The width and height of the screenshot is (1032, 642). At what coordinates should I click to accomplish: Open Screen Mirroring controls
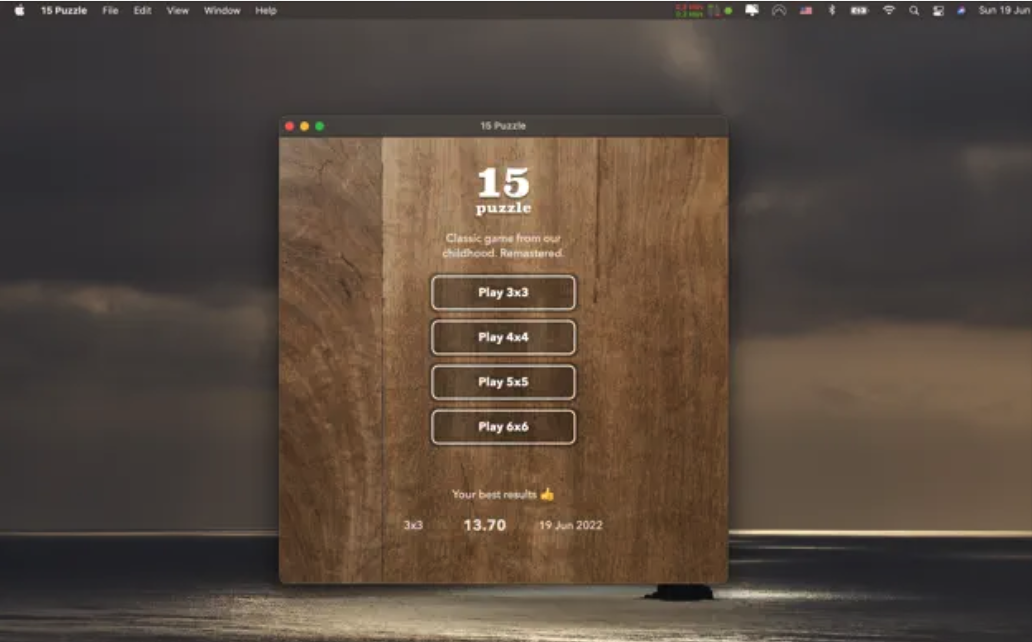tap(752, 11)
